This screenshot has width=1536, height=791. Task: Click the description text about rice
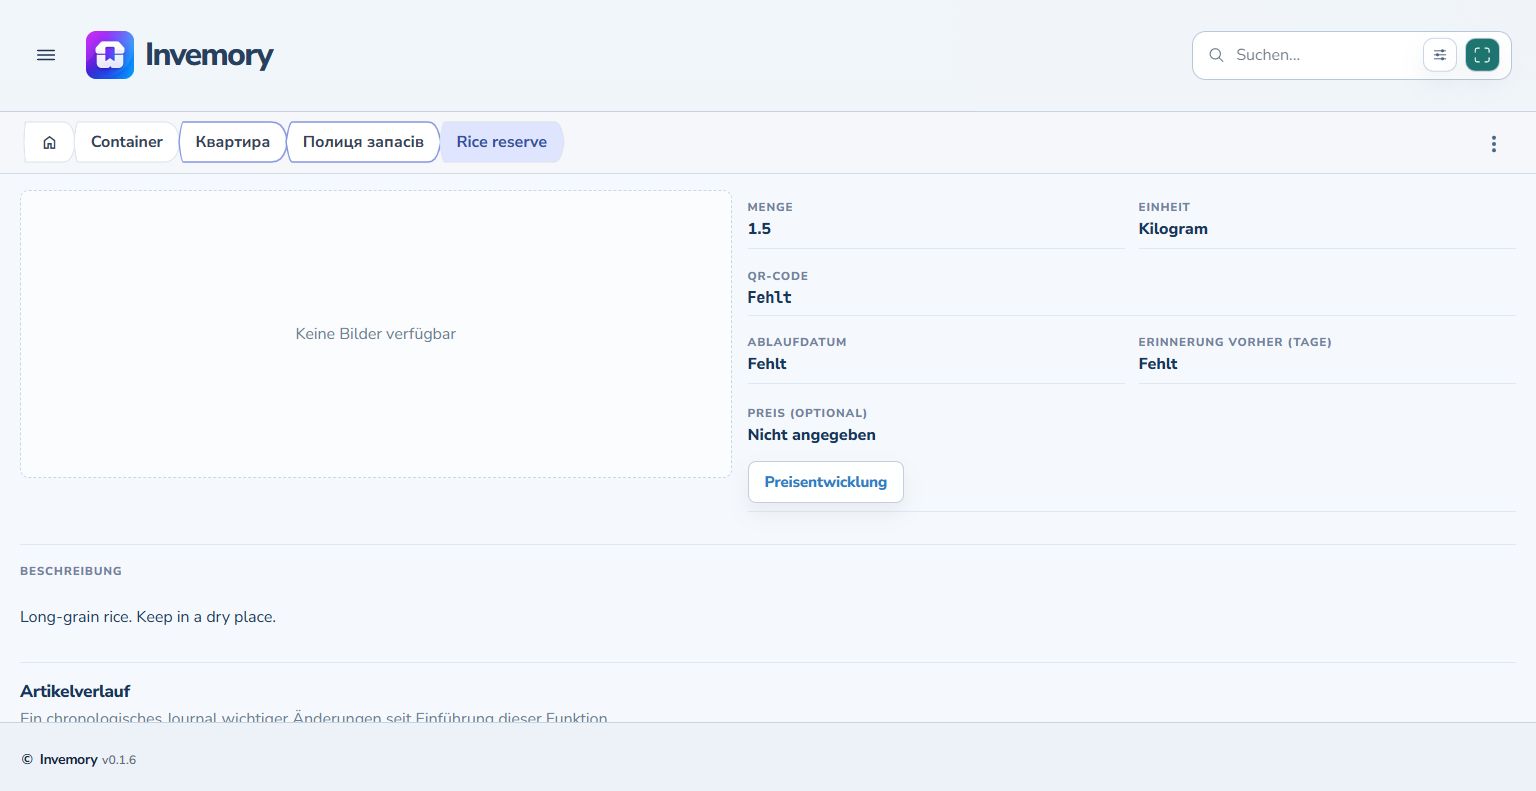[148, 617]
